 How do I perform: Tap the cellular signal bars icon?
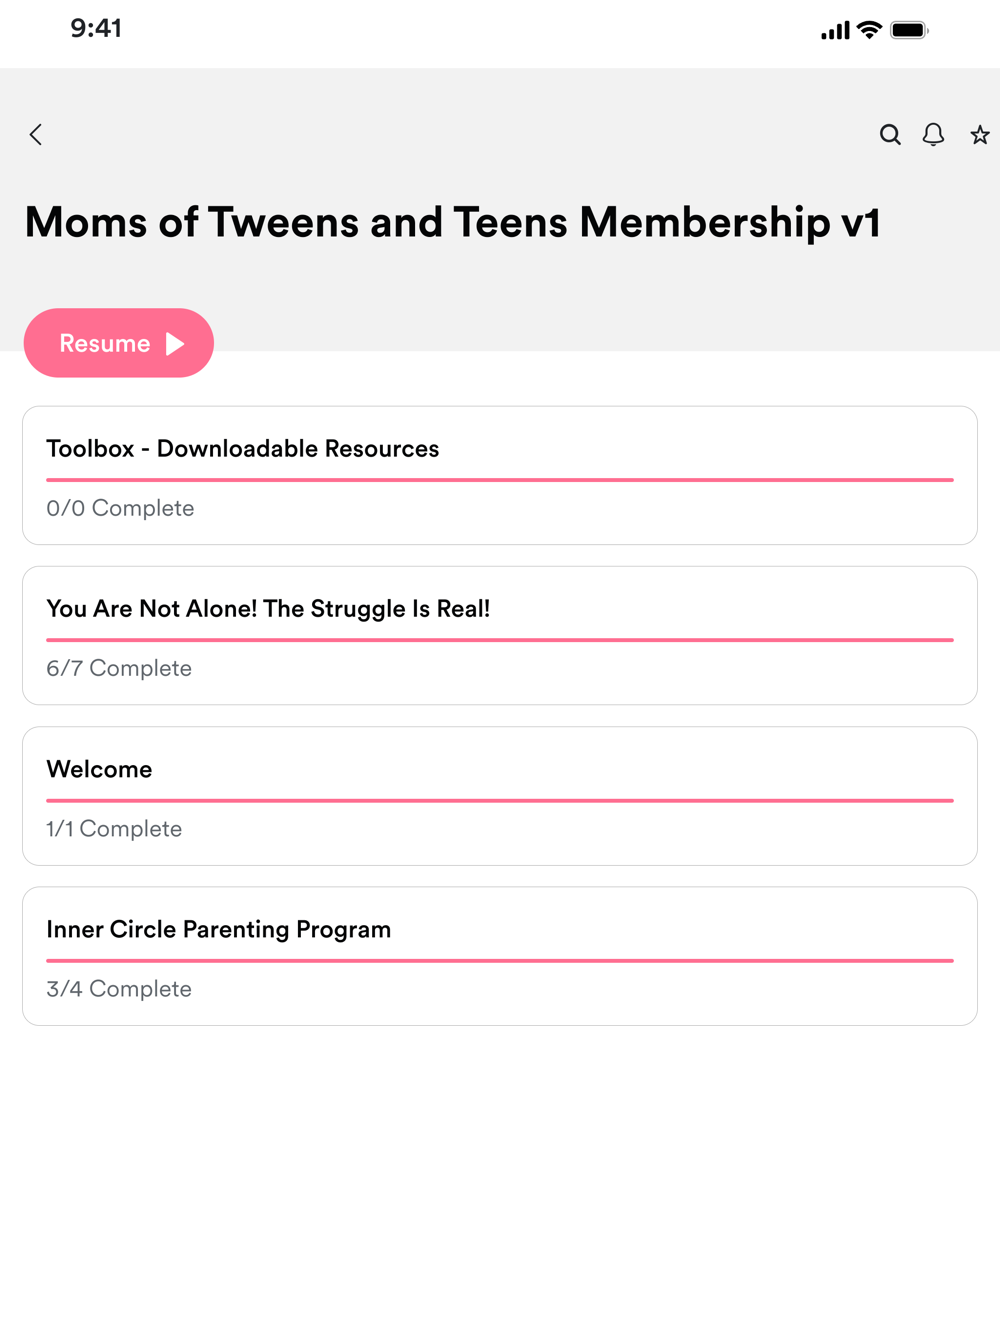(x=835, y=31)
